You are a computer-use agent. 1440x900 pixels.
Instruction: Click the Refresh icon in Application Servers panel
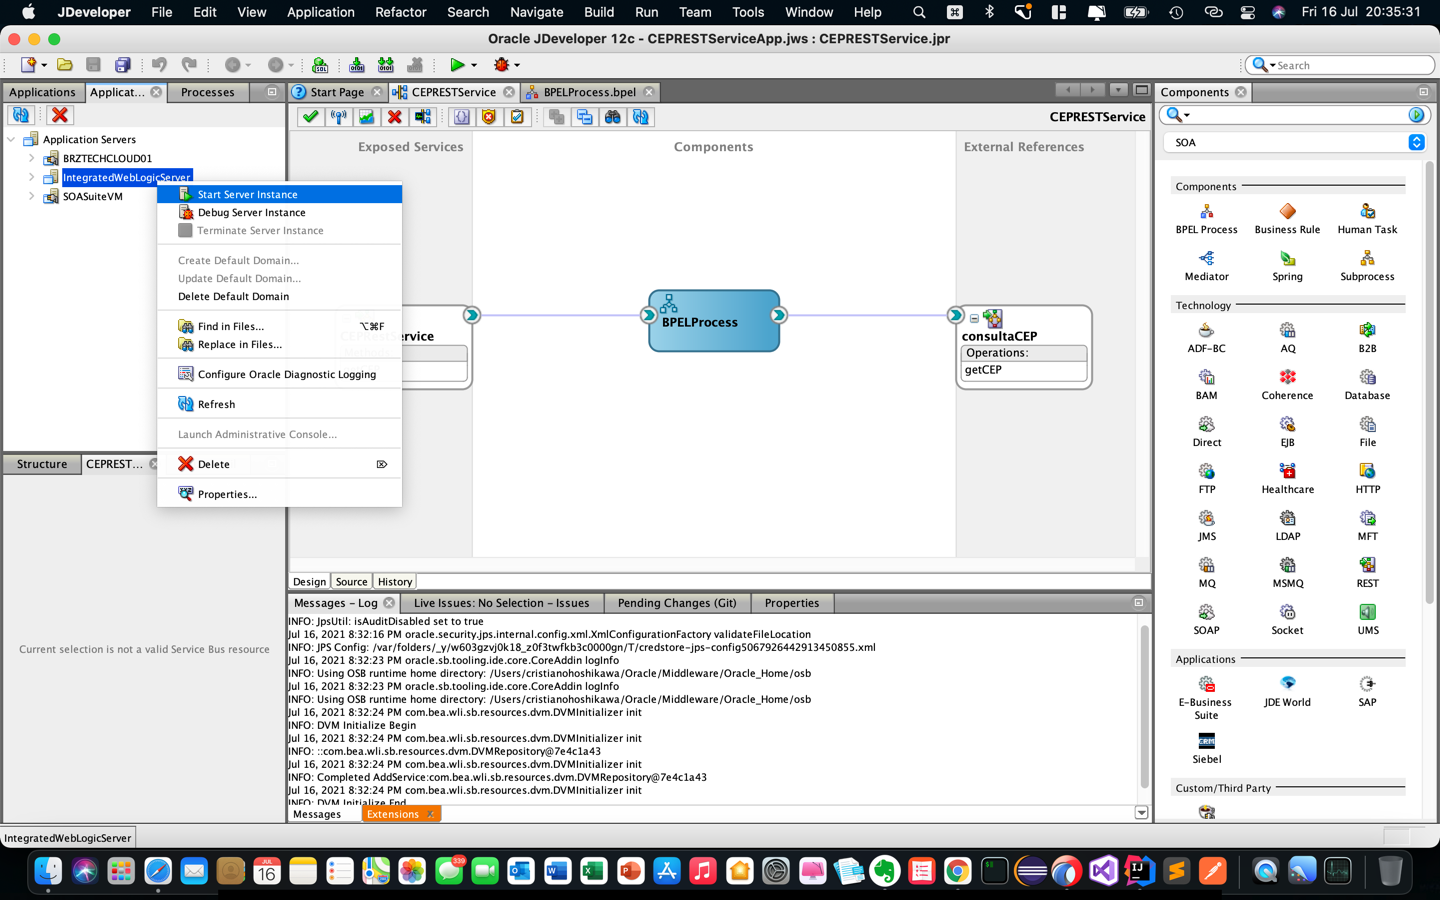(21, 115)
